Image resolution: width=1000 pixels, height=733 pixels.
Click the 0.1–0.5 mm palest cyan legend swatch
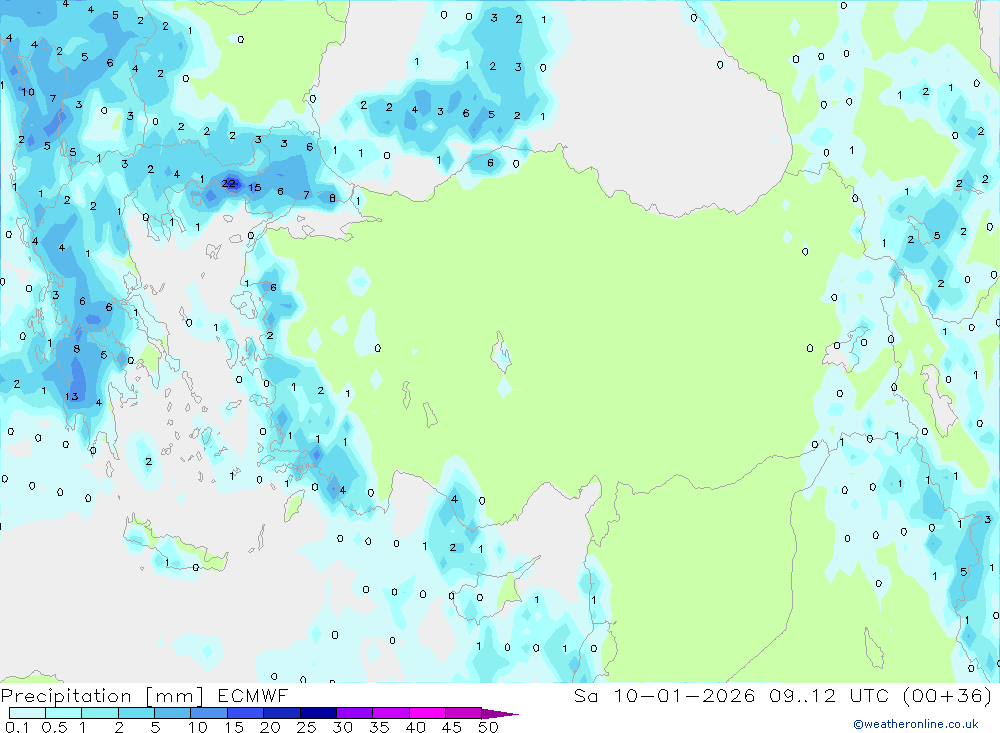click(x=27, y=713)
